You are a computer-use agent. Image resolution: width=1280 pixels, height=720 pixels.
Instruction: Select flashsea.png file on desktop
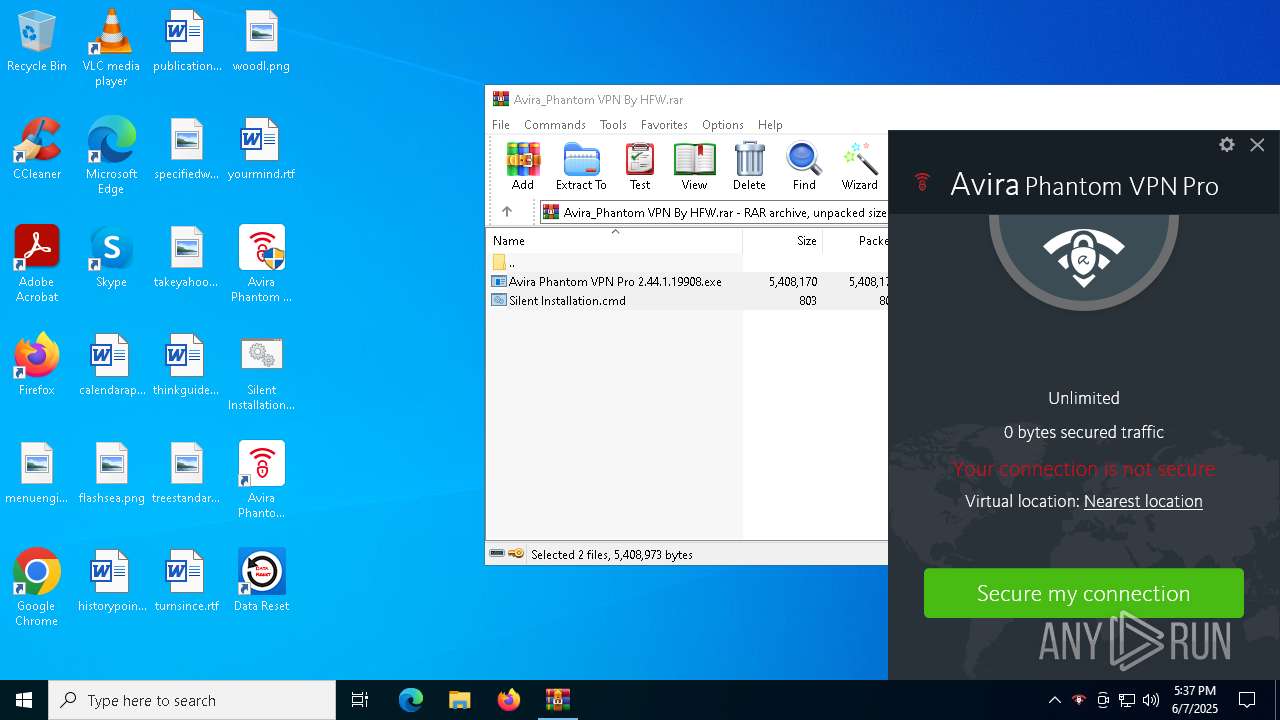[111, 473]
